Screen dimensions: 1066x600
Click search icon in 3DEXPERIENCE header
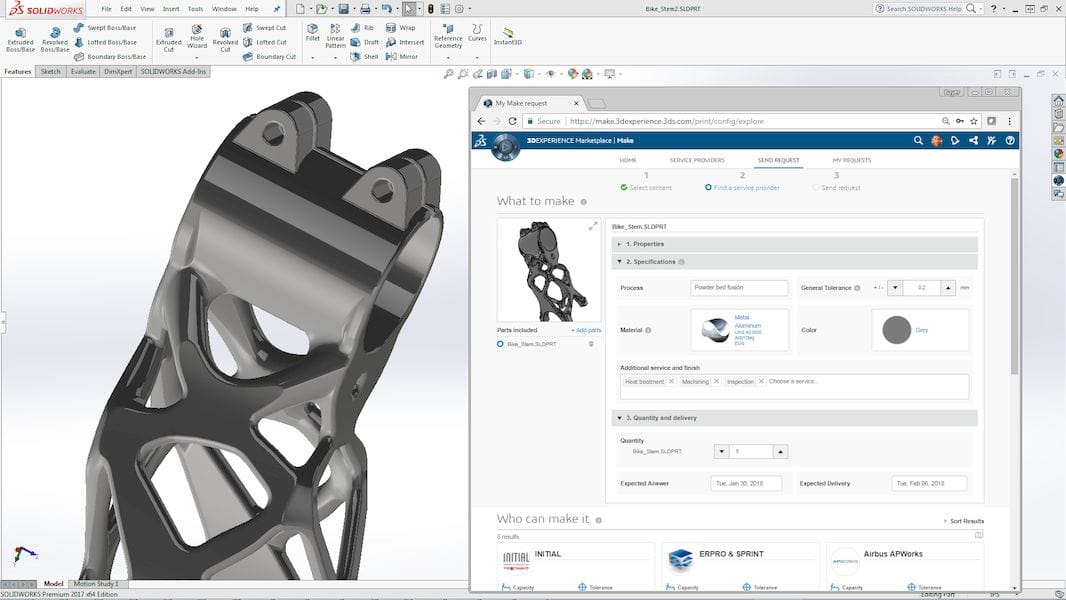[x=918, y=141]
